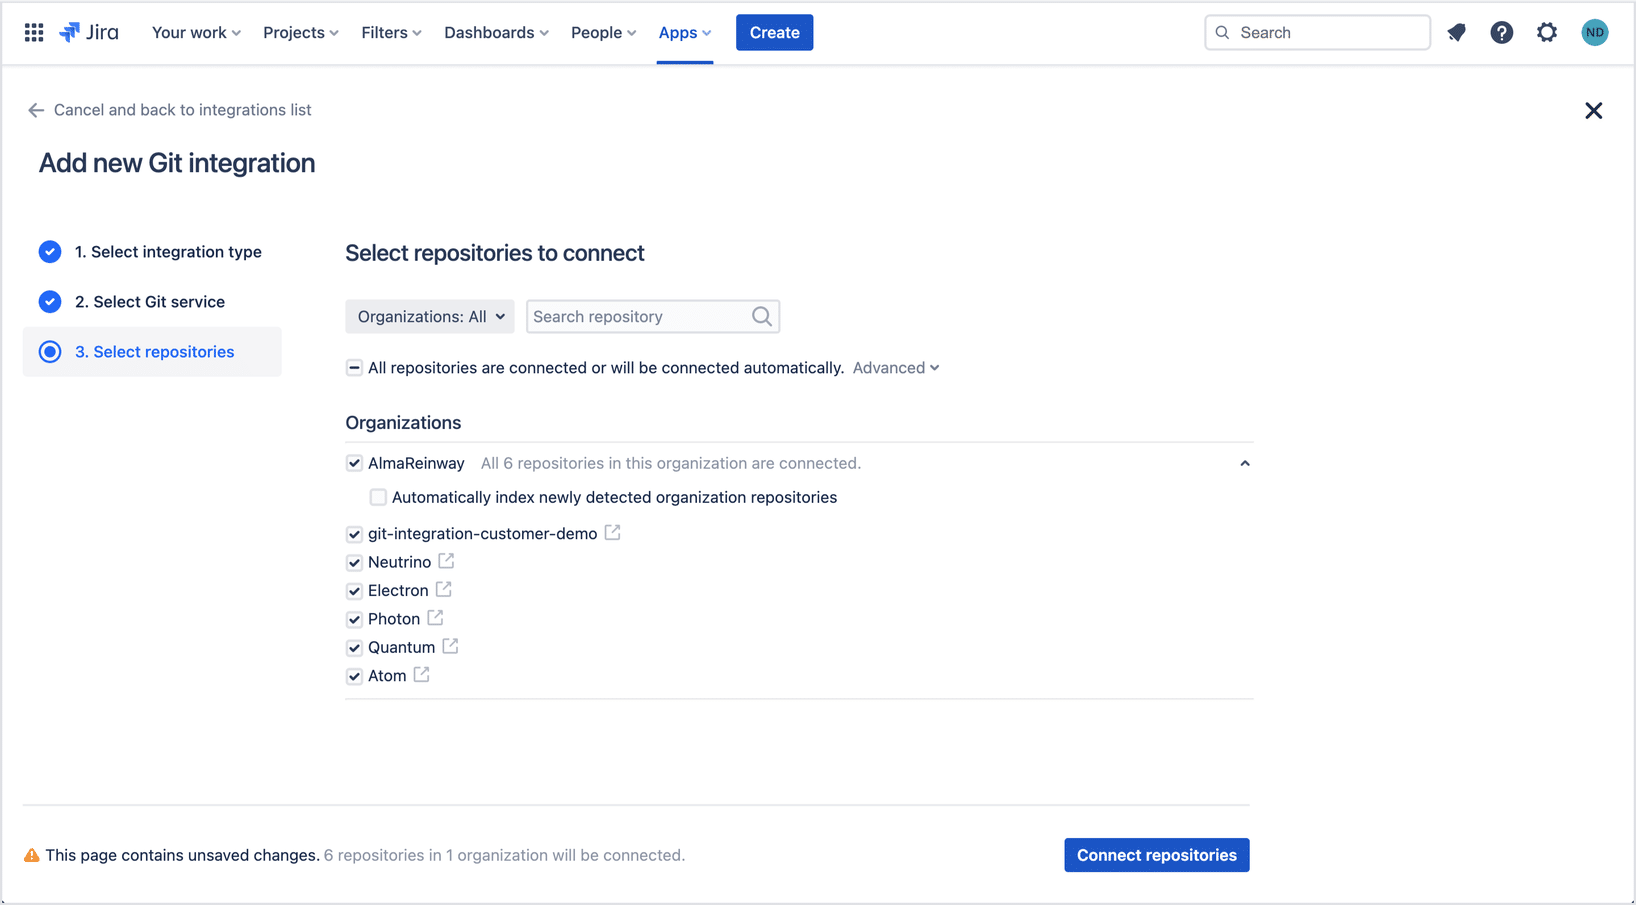The width and height of the screenshot is (1636, 905).
Task: Collapse the AlmaReinway organization section
Action: (x=1244, y=463)
